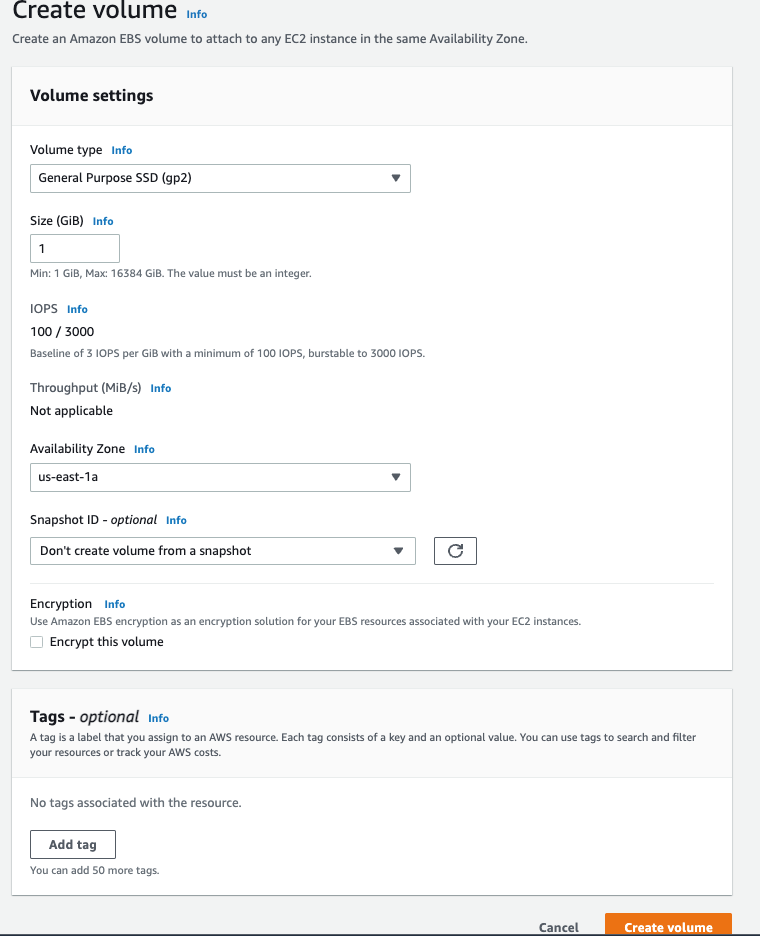This screenshot has height=936, width=760.
Task: Open Info link next to Size (GiB)
Action: pyautogui.click(x=103, y=221)
